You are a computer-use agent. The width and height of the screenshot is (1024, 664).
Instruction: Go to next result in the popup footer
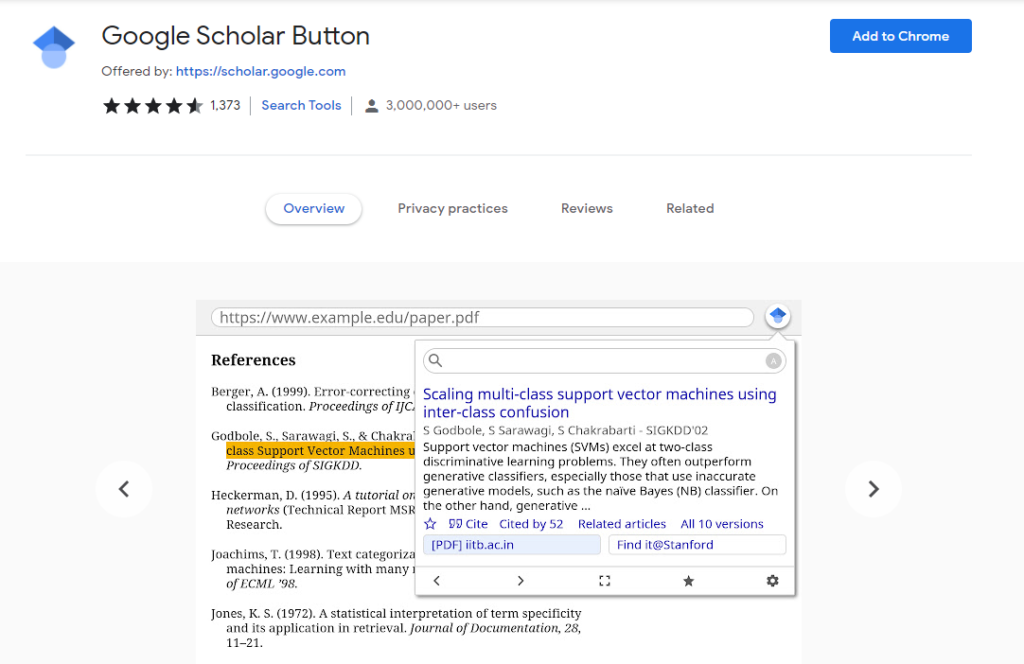520,581
